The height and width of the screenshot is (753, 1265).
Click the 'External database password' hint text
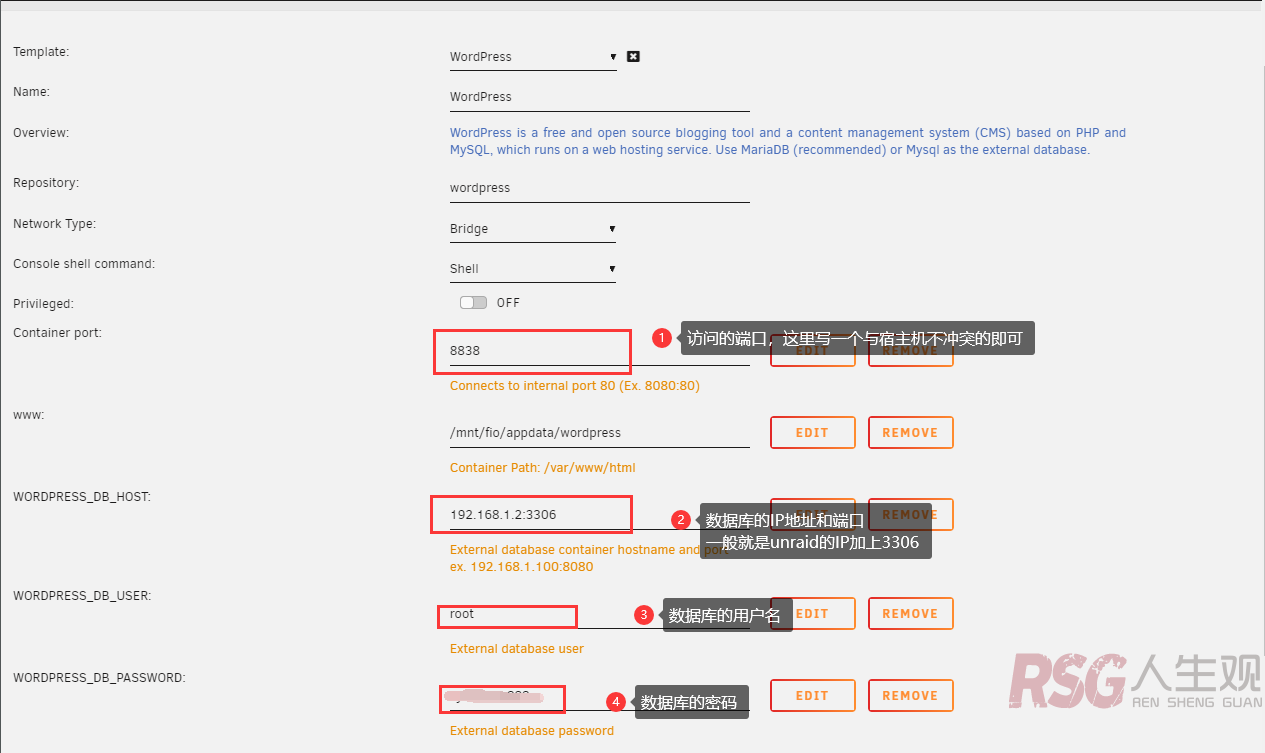click(532, 731)
